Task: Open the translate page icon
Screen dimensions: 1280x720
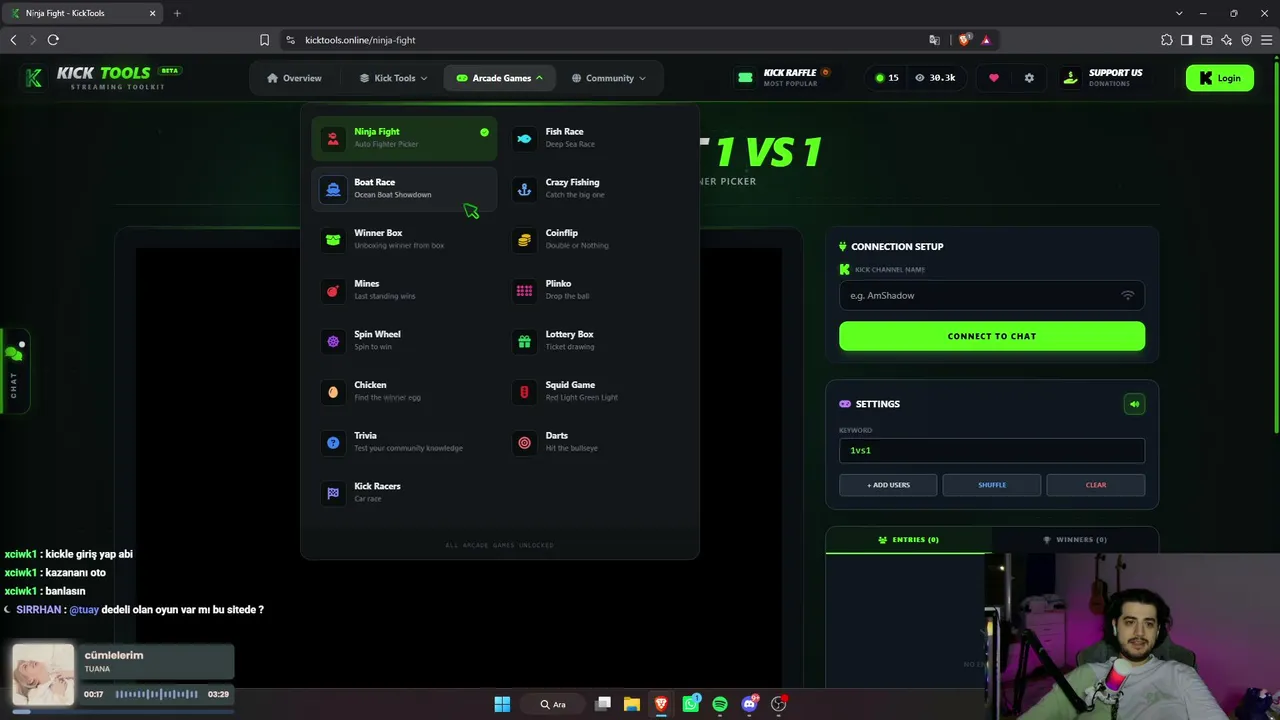Action: pyautogui.click(x=934, y=40)
